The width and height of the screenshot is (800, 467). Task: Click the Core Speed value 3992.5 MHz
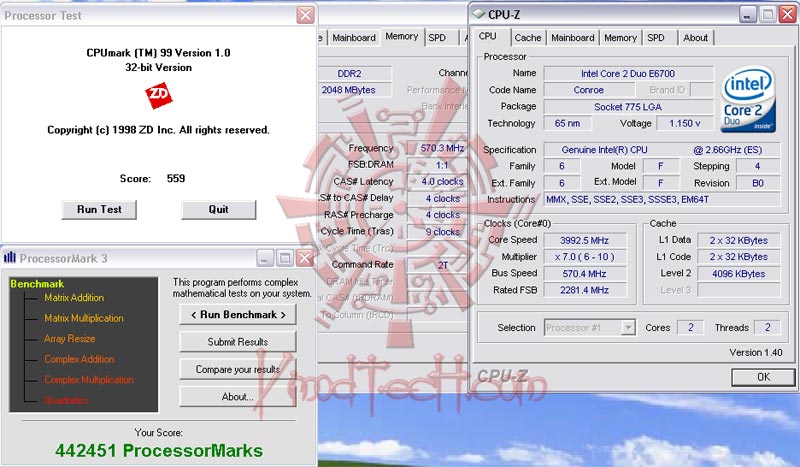coord(585,240)
